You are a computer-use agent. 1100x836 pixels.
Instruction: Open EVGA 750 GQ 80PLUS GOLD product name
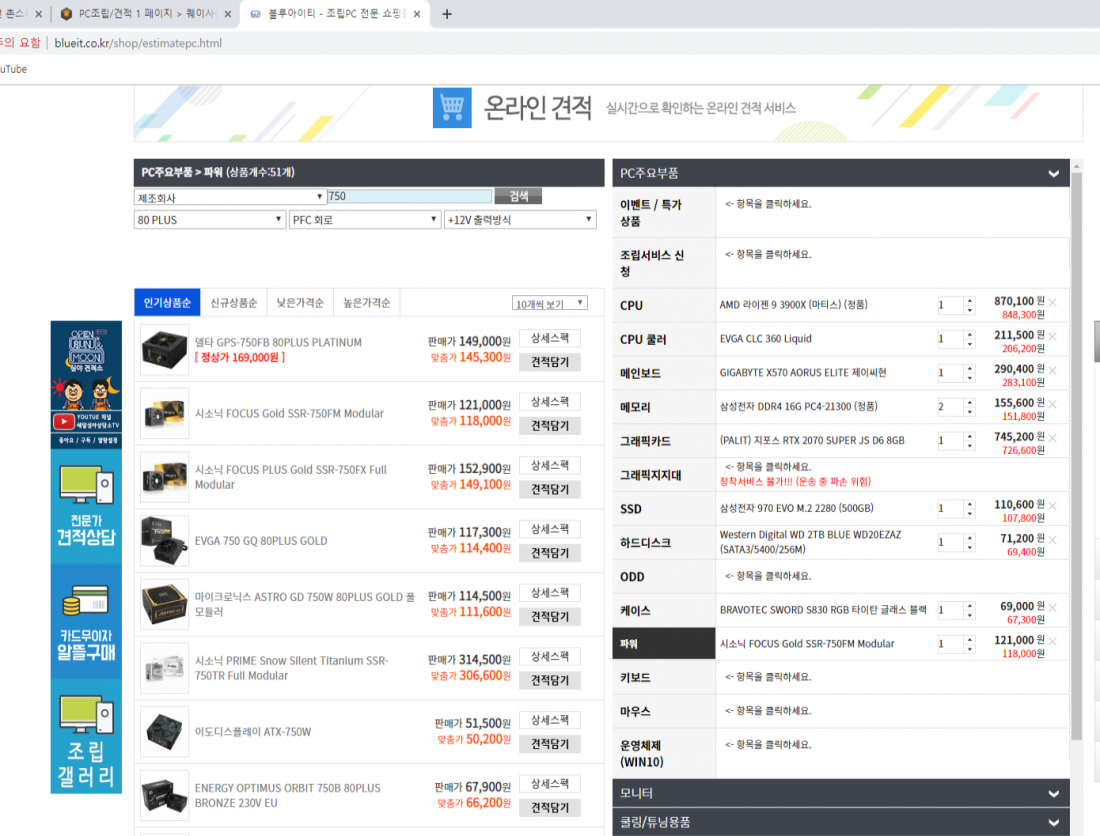[261, 541]
